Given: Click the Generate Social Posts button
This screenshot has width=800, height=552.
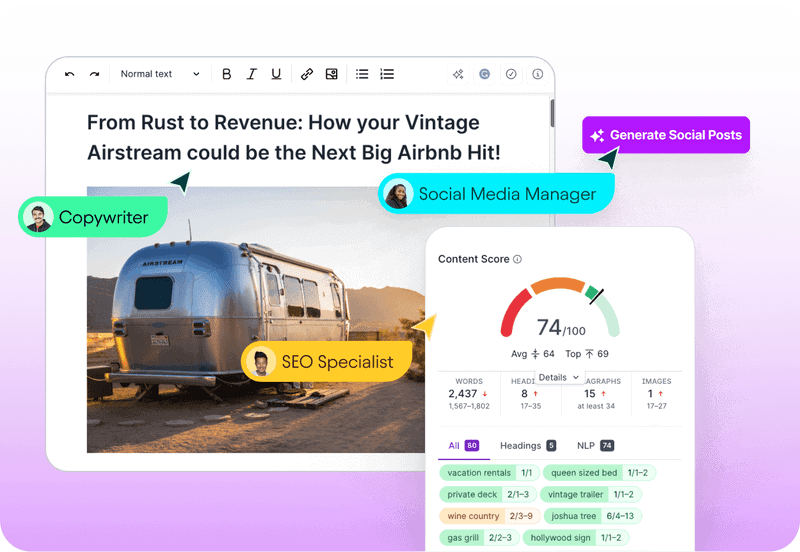Looking at the screenshot, I should (666, 135).
